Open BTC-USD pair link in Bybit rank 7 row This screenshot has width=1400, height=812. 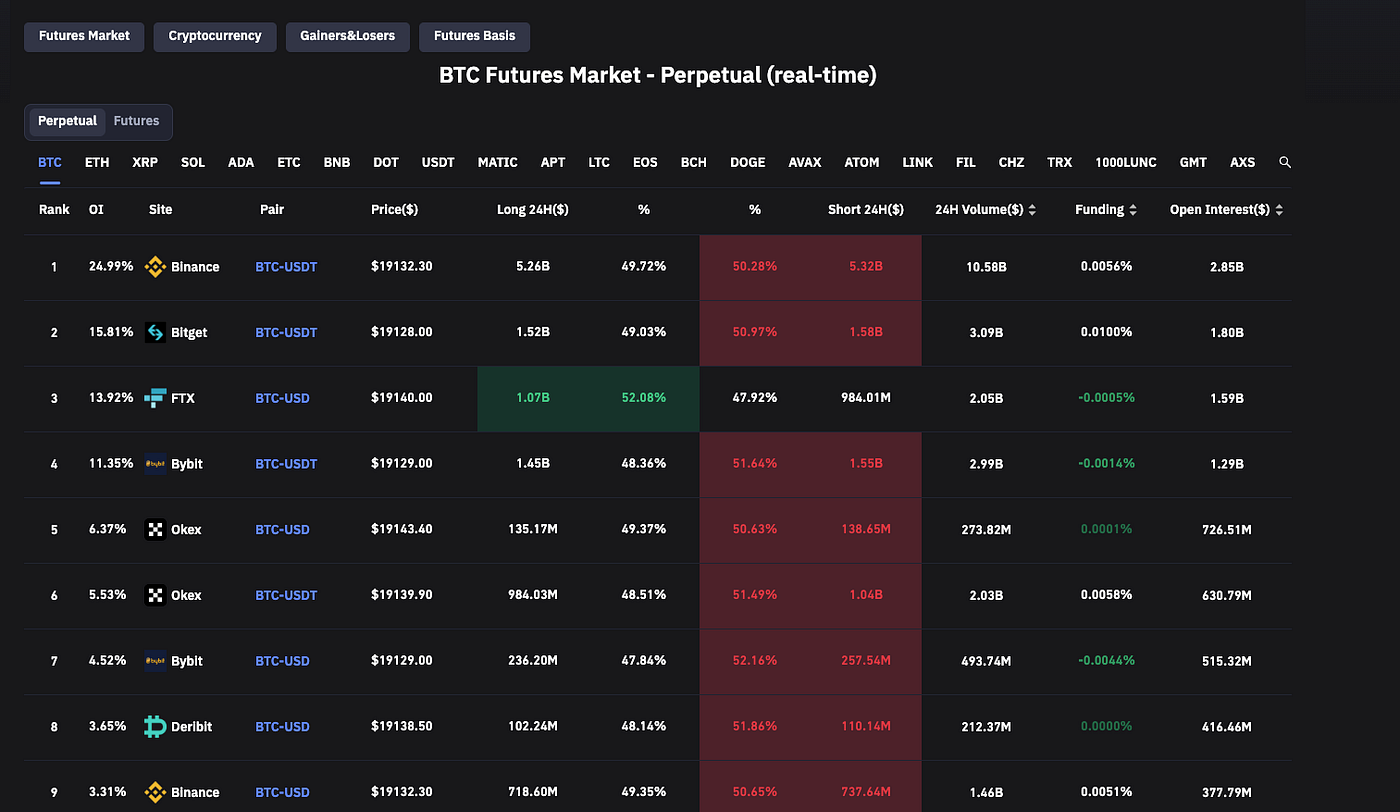pos(283,661)
